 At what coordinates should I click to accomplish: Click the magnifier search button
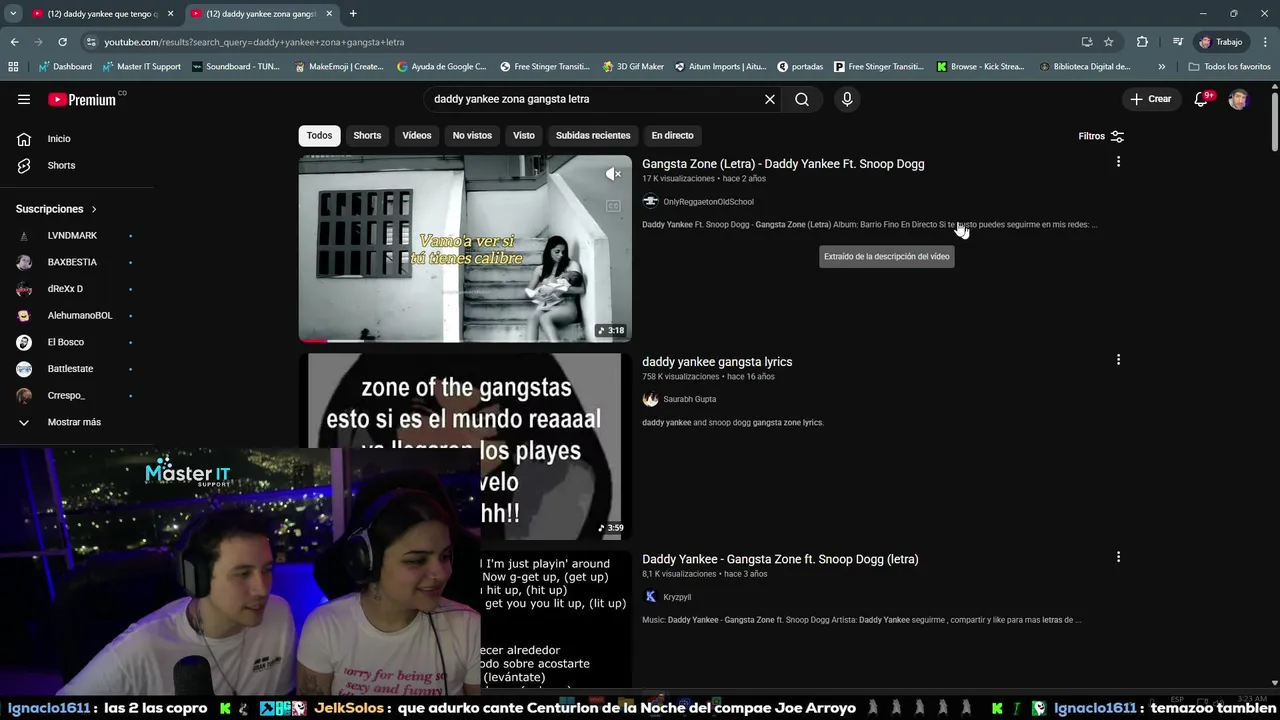(802, 99)
